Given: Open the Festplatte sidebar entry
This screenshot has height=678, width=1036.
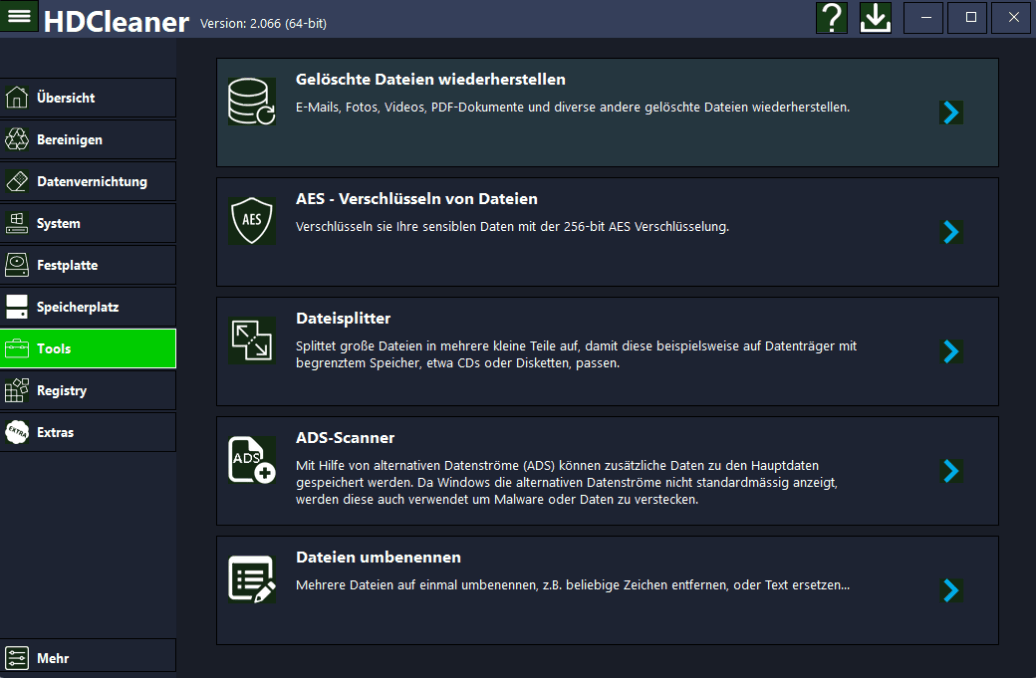Looking at the screenshot, I should (88, 266).
